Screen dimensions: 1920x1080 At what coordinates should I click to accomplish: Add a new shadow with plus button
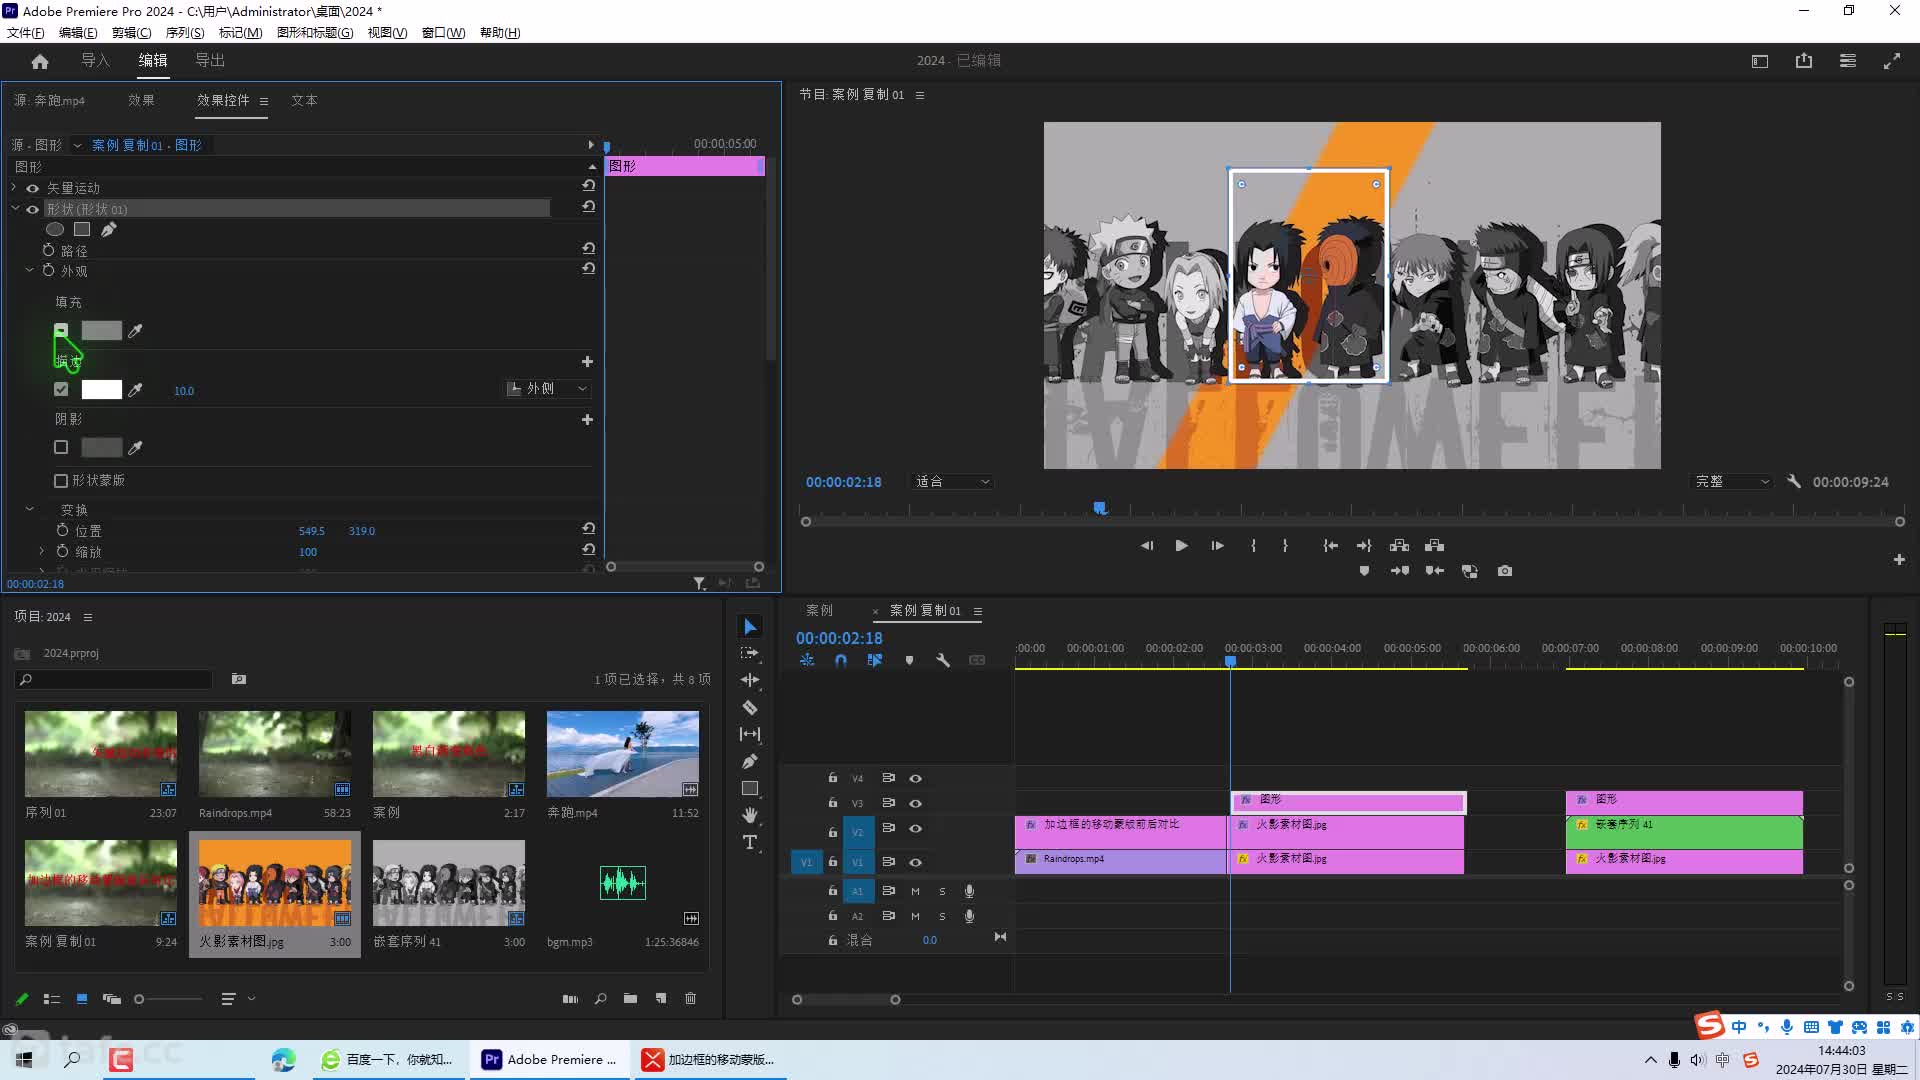click(587, 419)
